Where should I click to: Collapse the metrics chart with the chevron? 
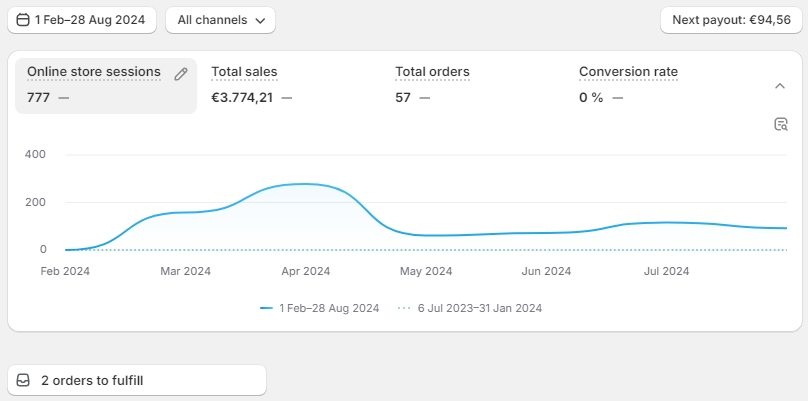[x=780, y=86]
